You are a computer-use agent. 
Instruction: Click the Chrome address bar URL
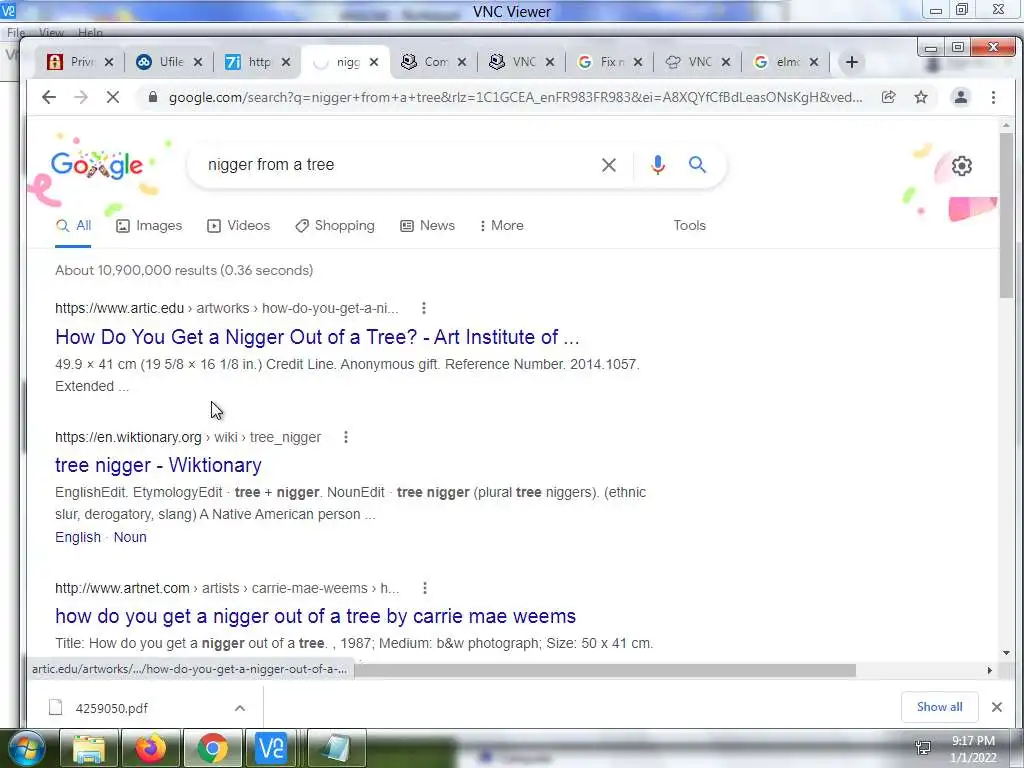[515, 97]
